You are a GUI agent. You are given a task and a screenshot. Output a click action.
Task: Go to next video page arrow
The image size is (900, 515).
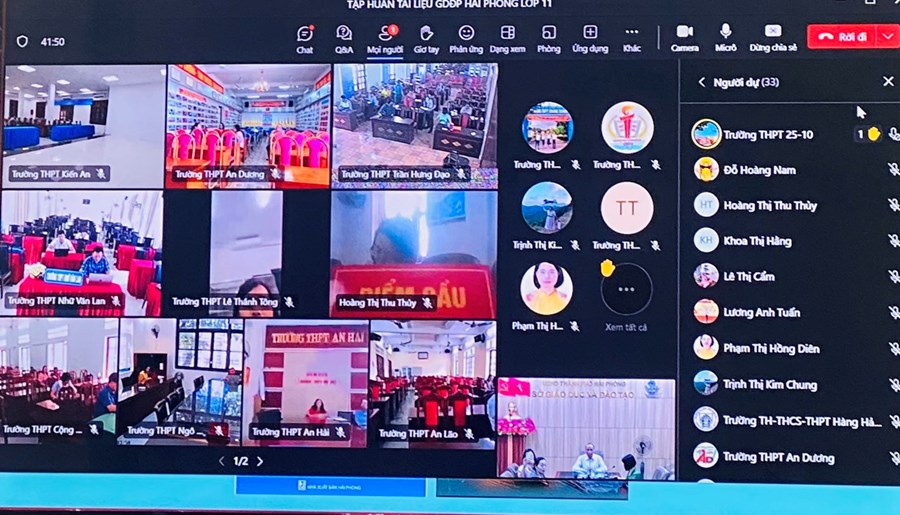click(260, 461)
